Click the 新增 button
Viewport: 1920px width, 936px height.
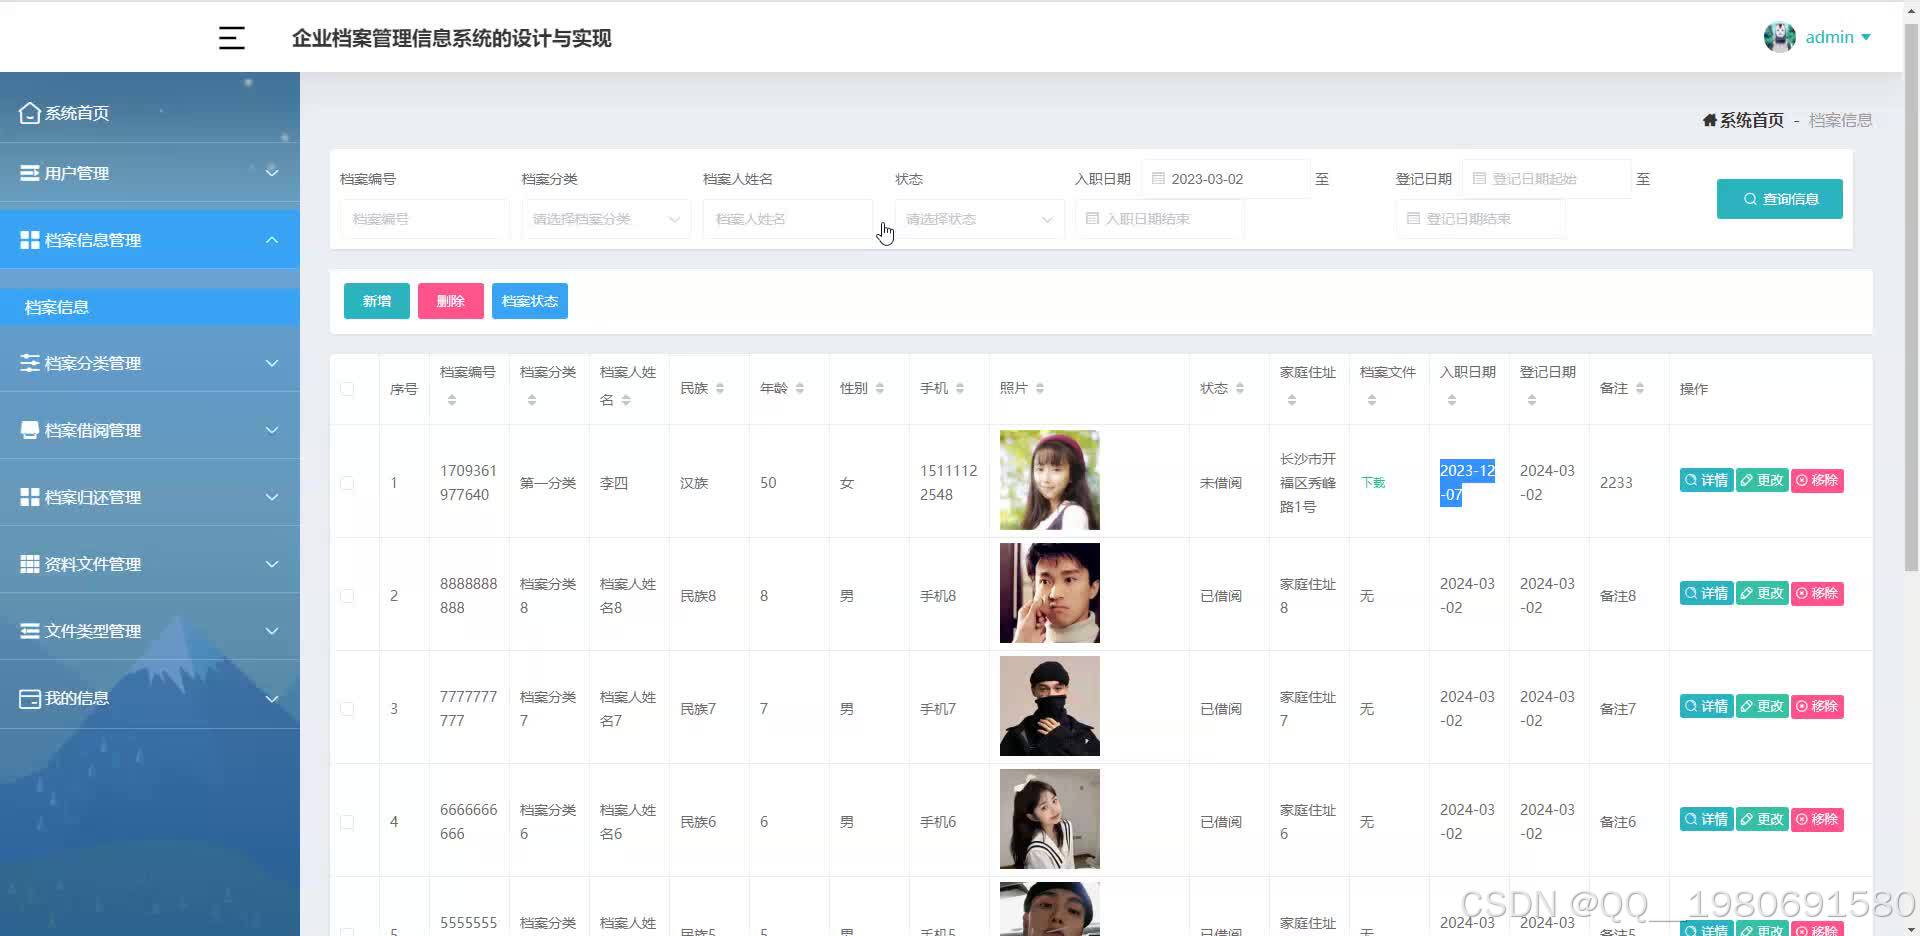pyautogui.click(x=377, y=301)
